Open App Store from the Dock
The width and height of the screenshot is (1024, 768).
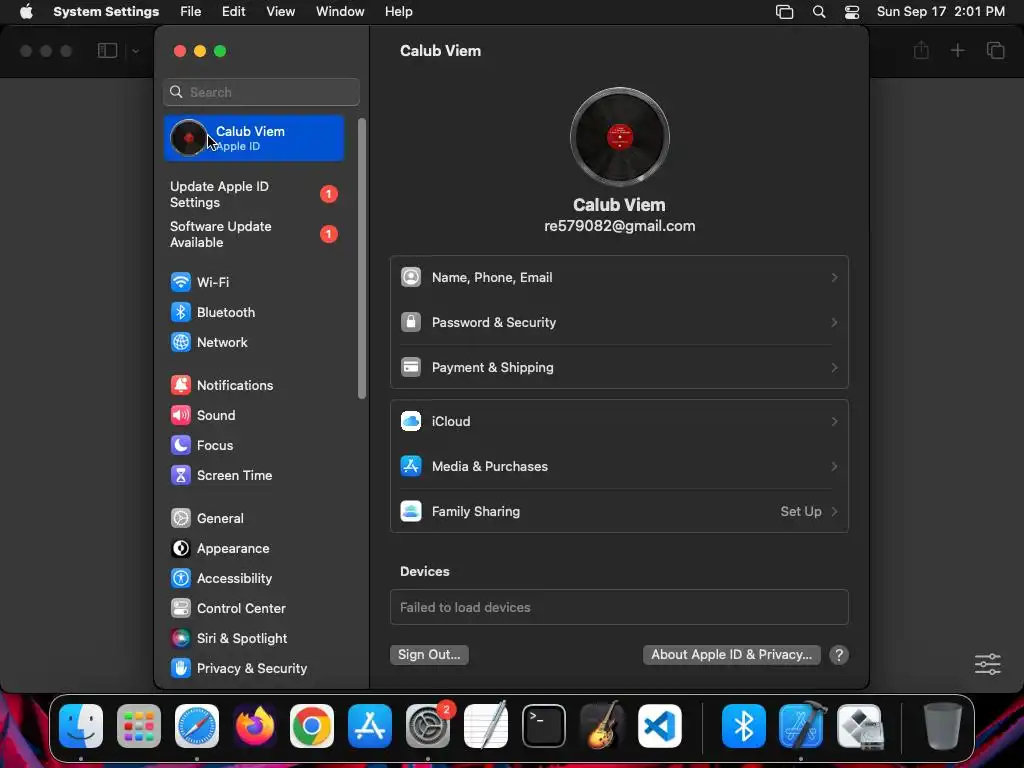click(x=370, y=726)
